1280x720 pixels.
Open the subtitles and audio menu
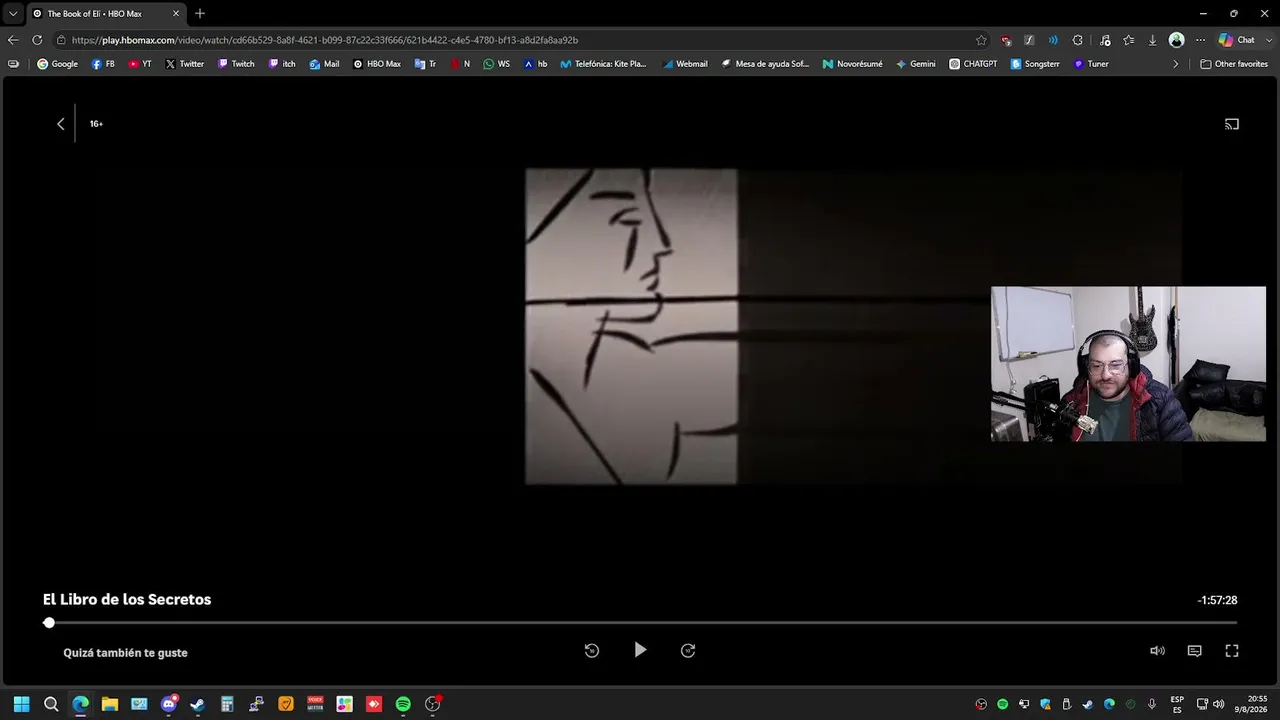coord(1194,651)
